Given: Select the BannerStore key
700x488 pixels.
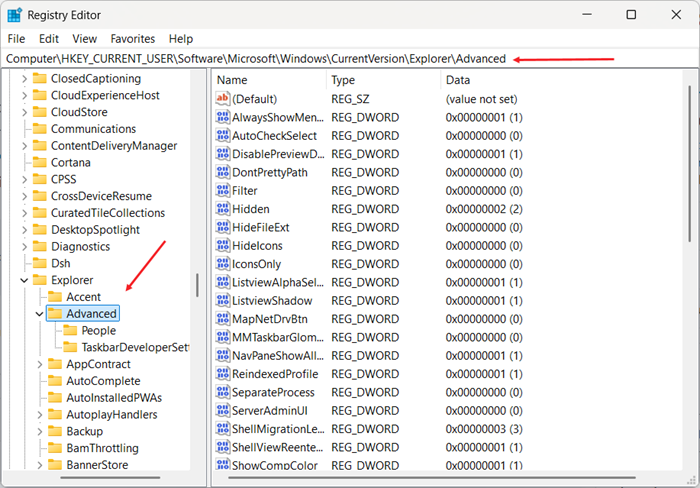Looking at the screenshot, I should pos(97,465).
